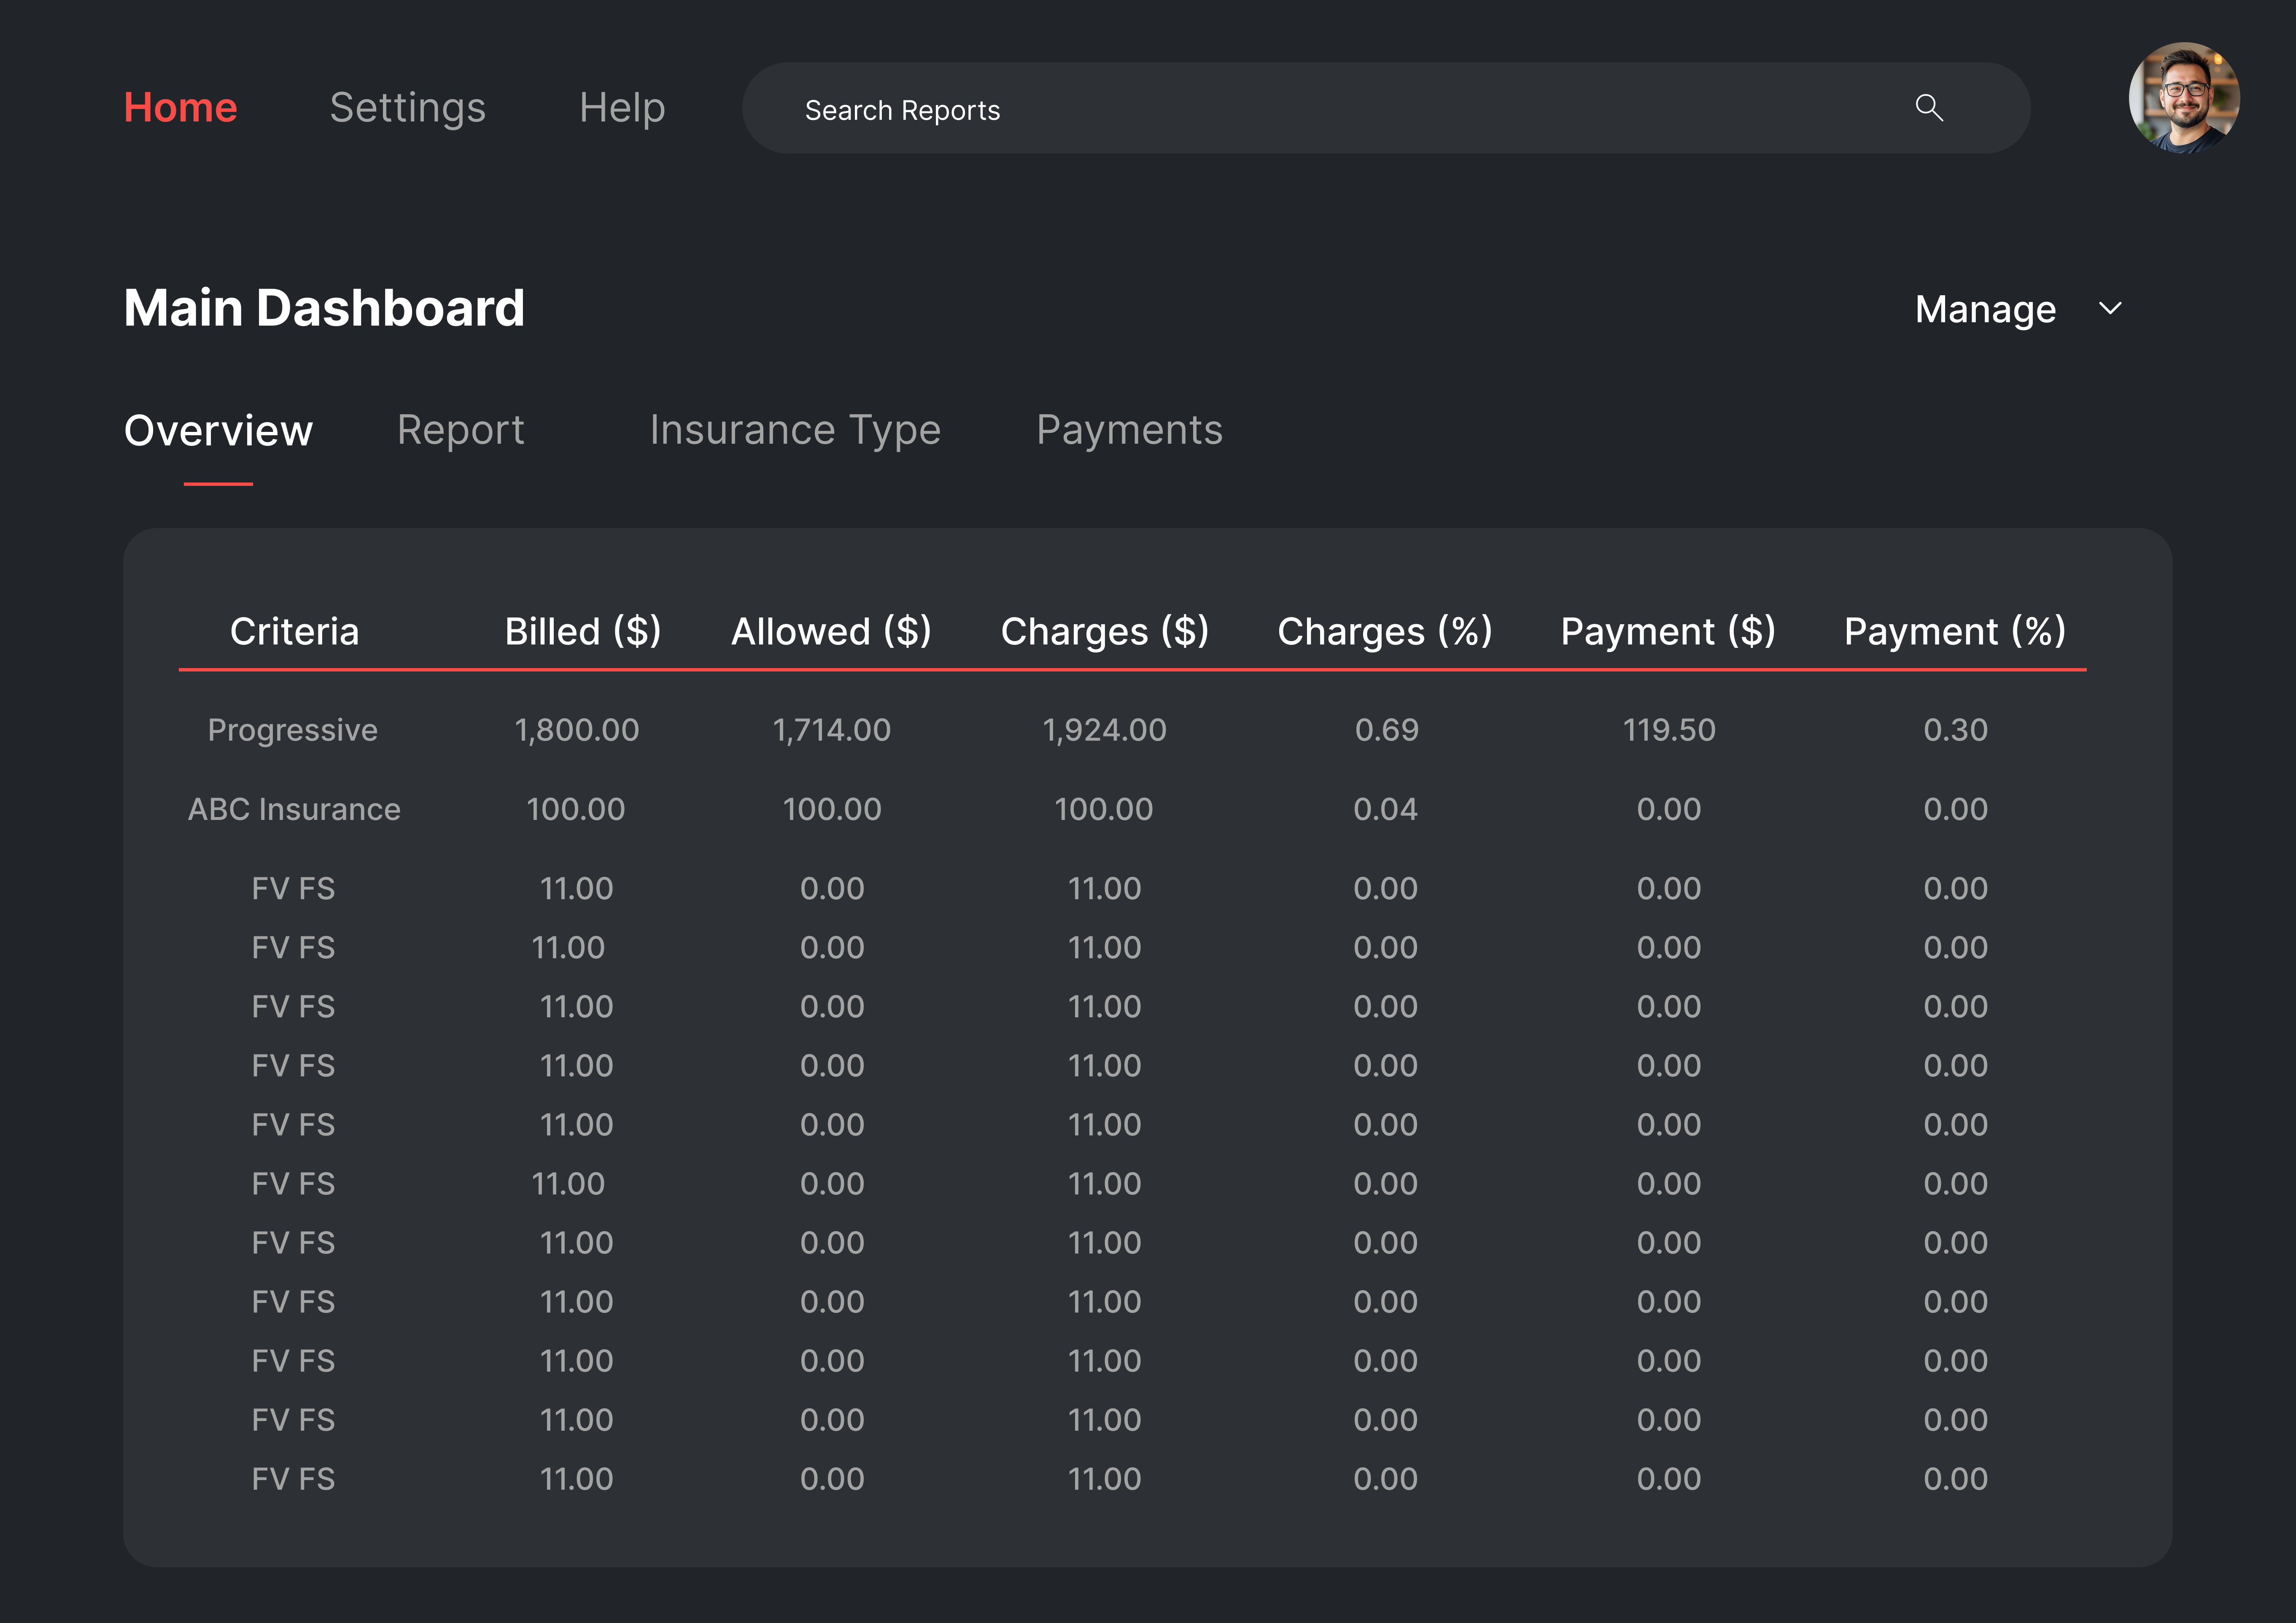This screenshot has width=2296, height=1623.
Task: Sort by the Charges ($) column header
Action: [x=1105, y=632]
